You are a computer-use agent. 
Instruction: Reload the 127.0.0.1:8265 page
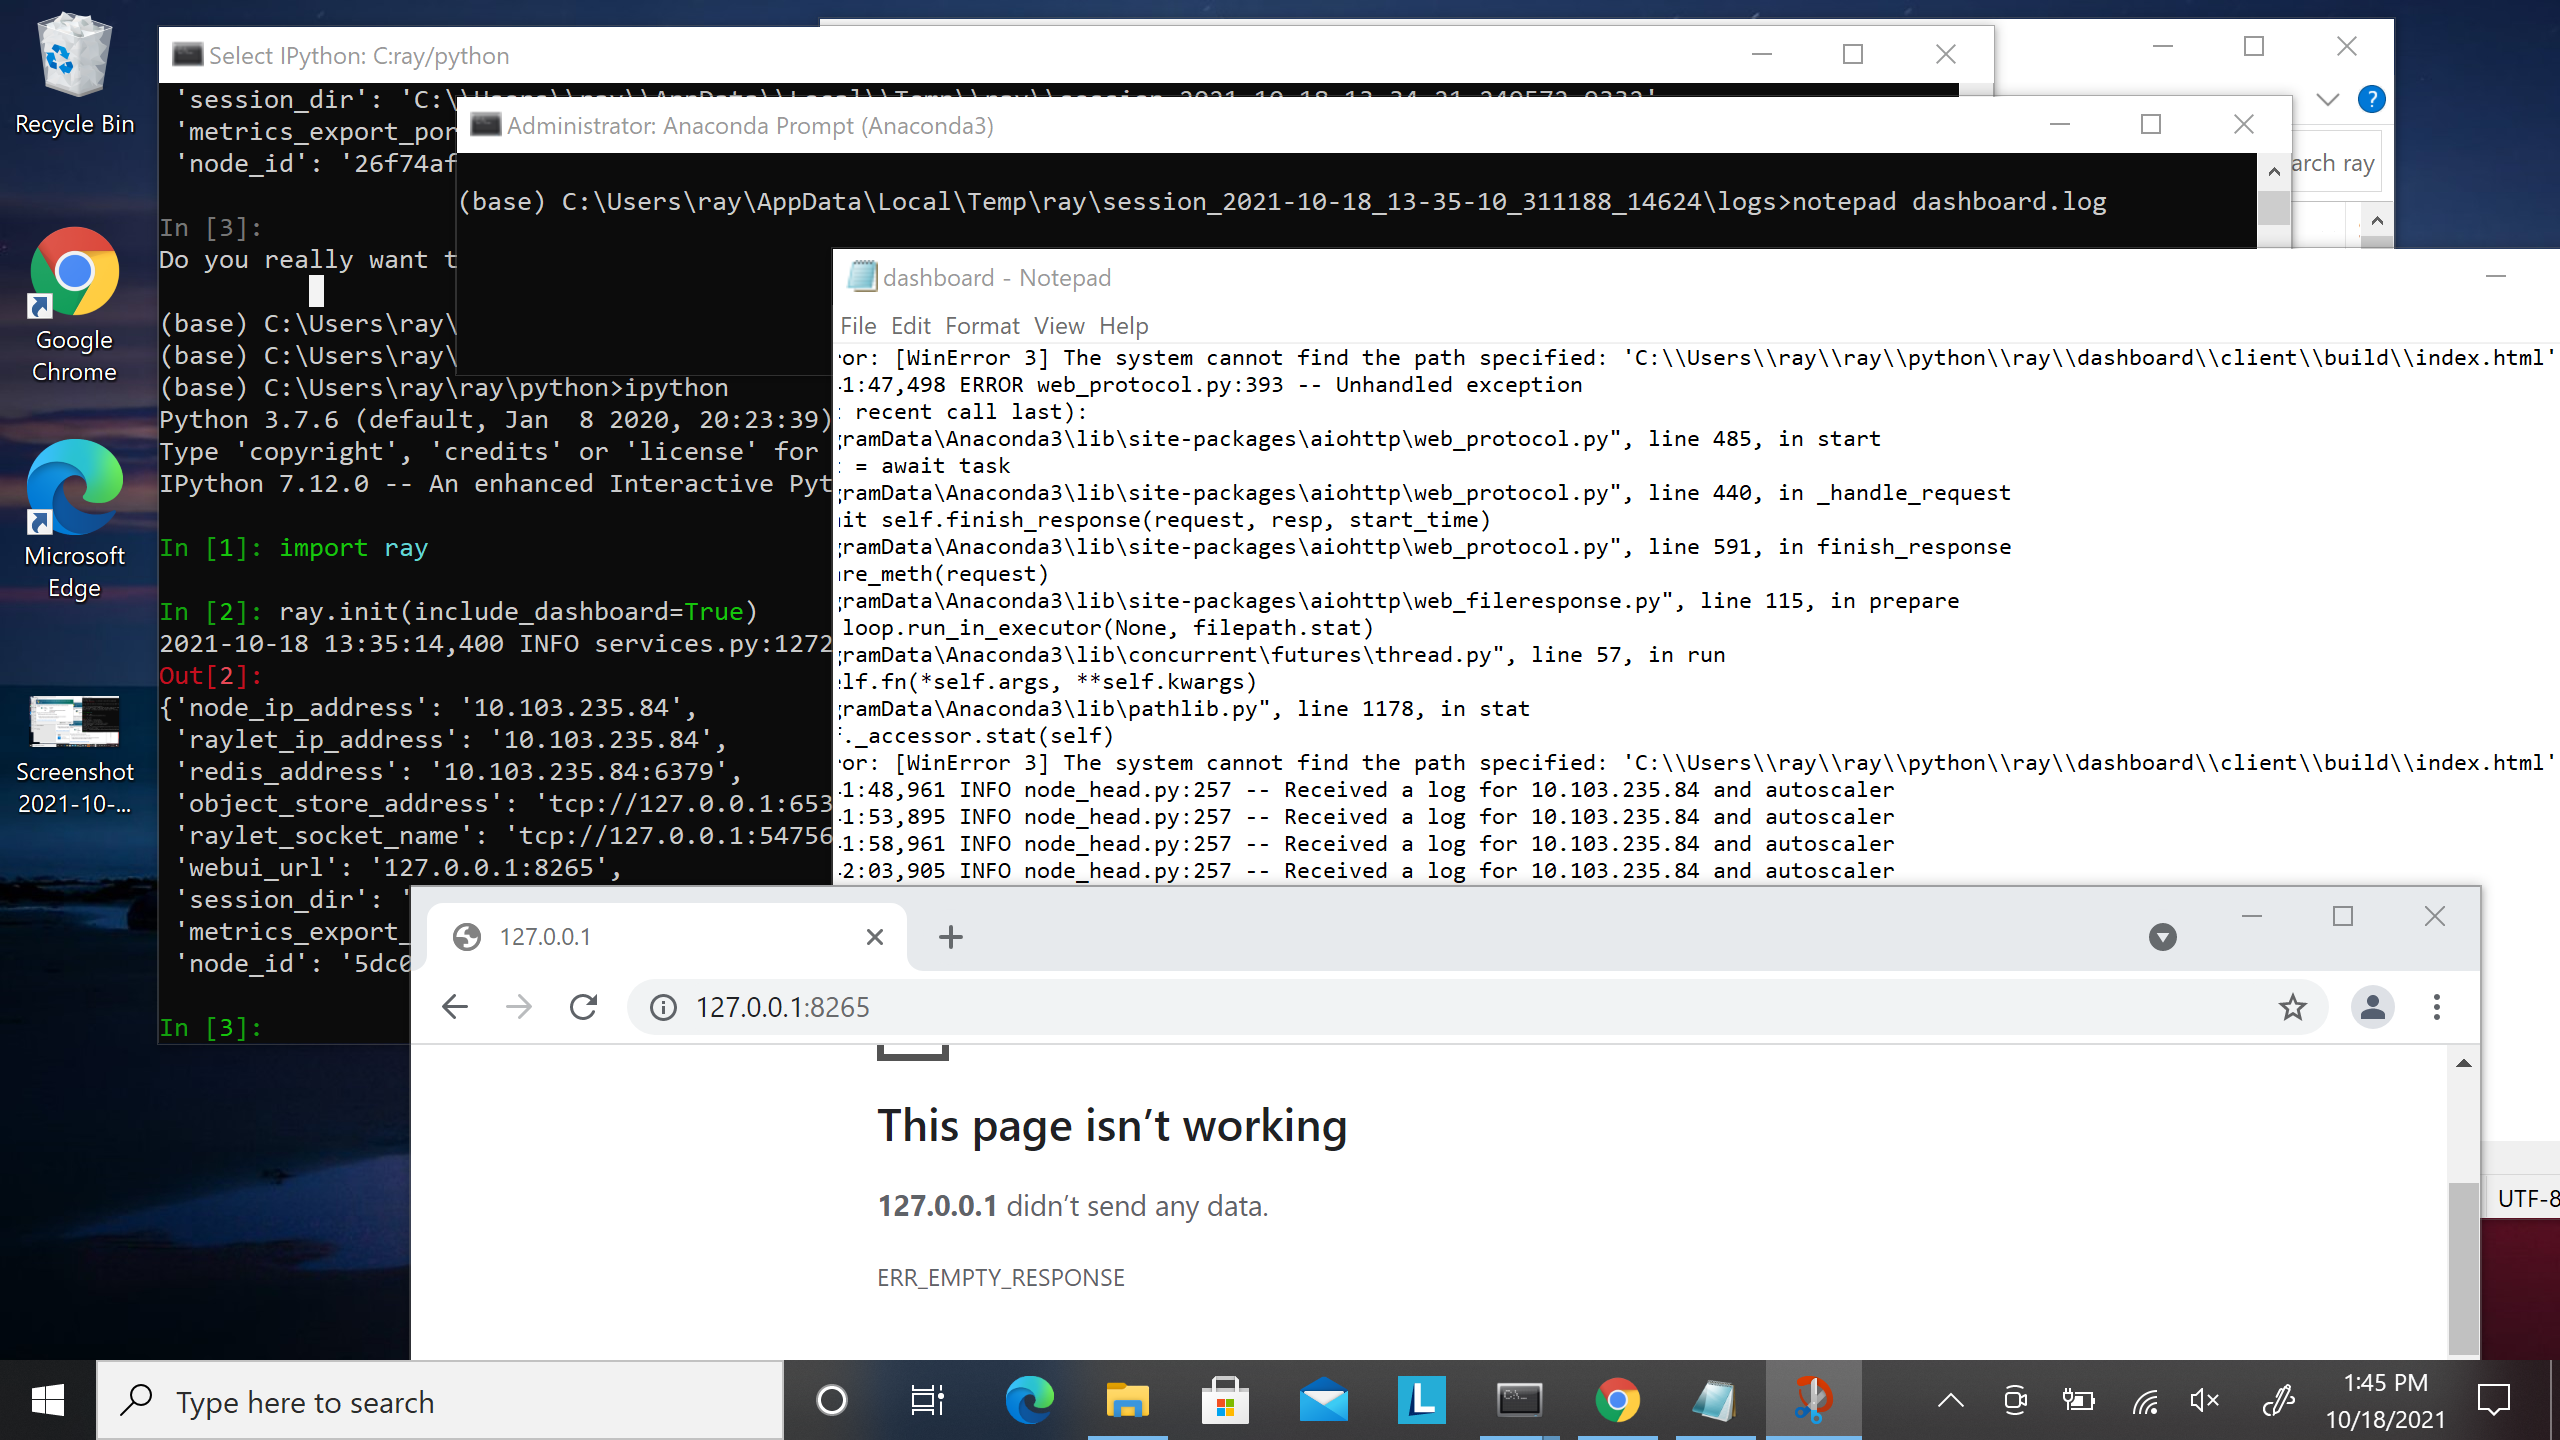tap(584, 1007)
